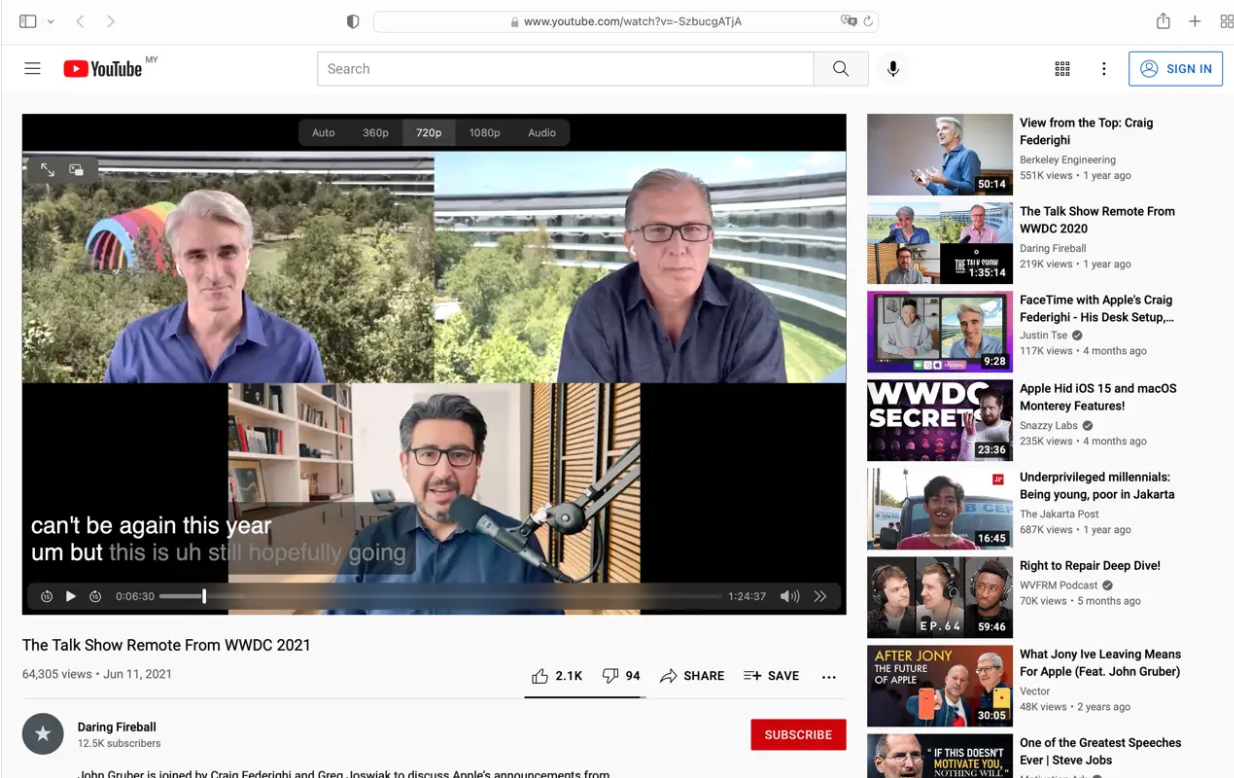
Task: Click the translate icon in address bar
Action: (849, 21)
